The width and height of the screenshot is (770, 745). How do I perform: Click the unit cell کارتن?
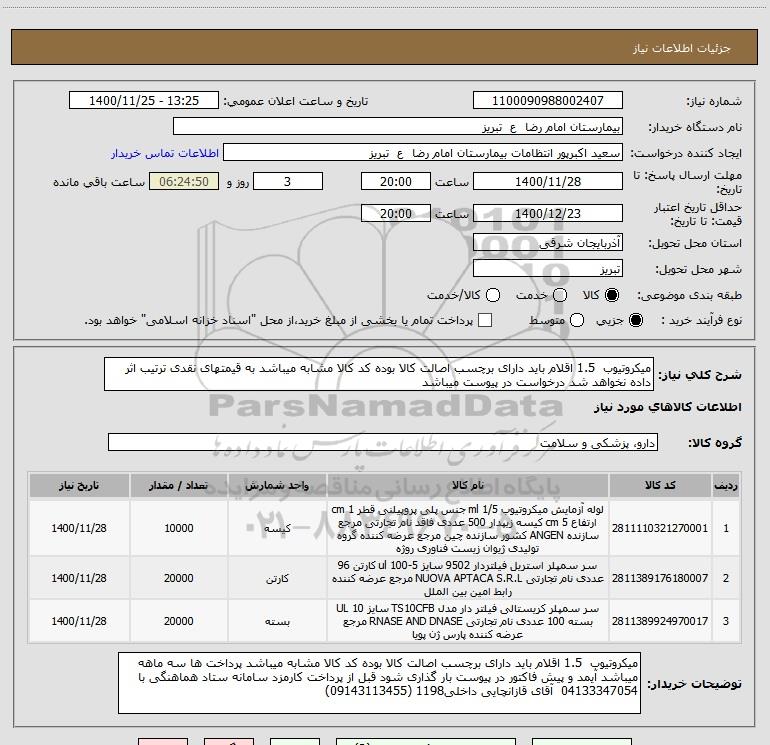(277, 579)
